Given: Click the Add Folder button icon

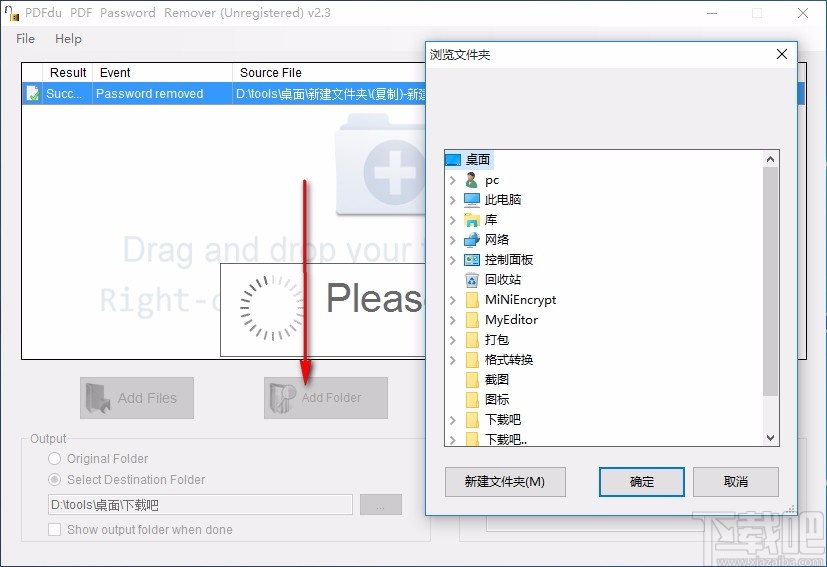Looking at the screenshot, I should tap(282, 398).
